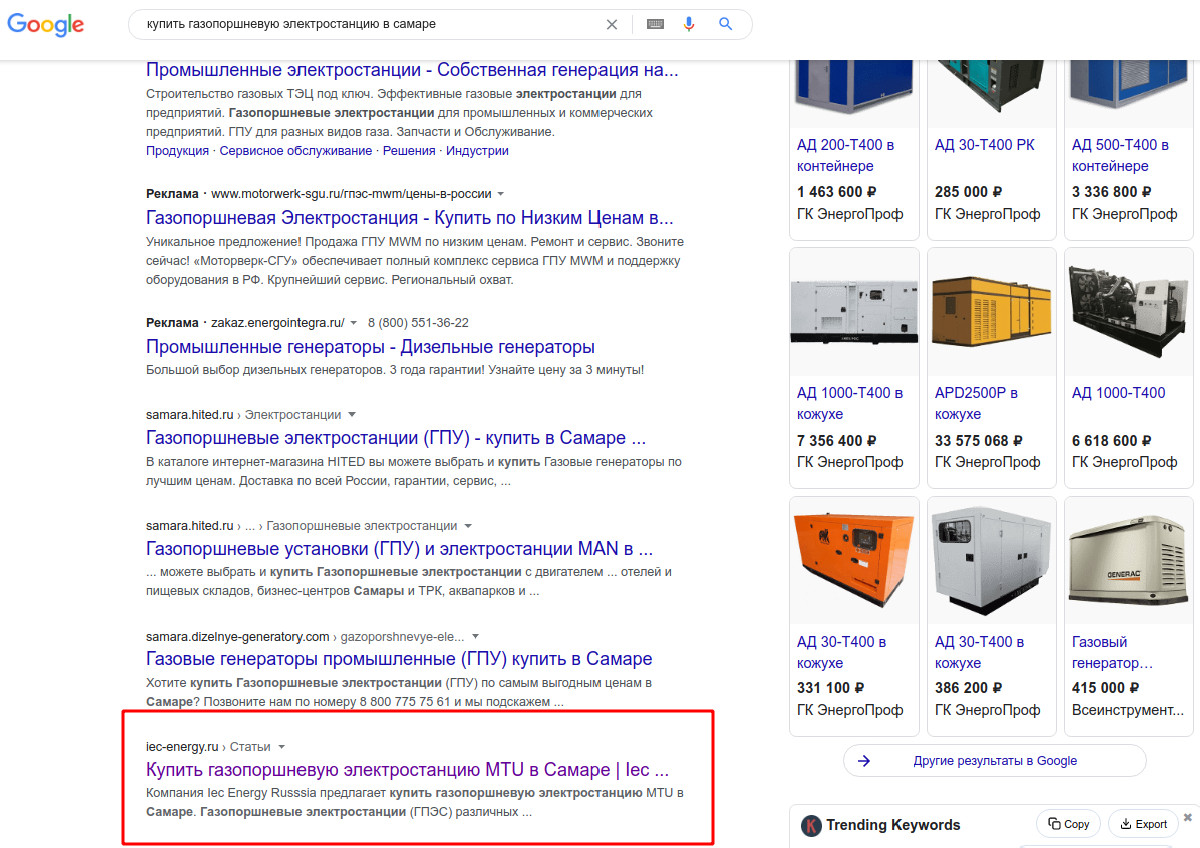
Task: Click open-frame generator image priced 6 618 600 ₽
Action: tap(1129, 312)
